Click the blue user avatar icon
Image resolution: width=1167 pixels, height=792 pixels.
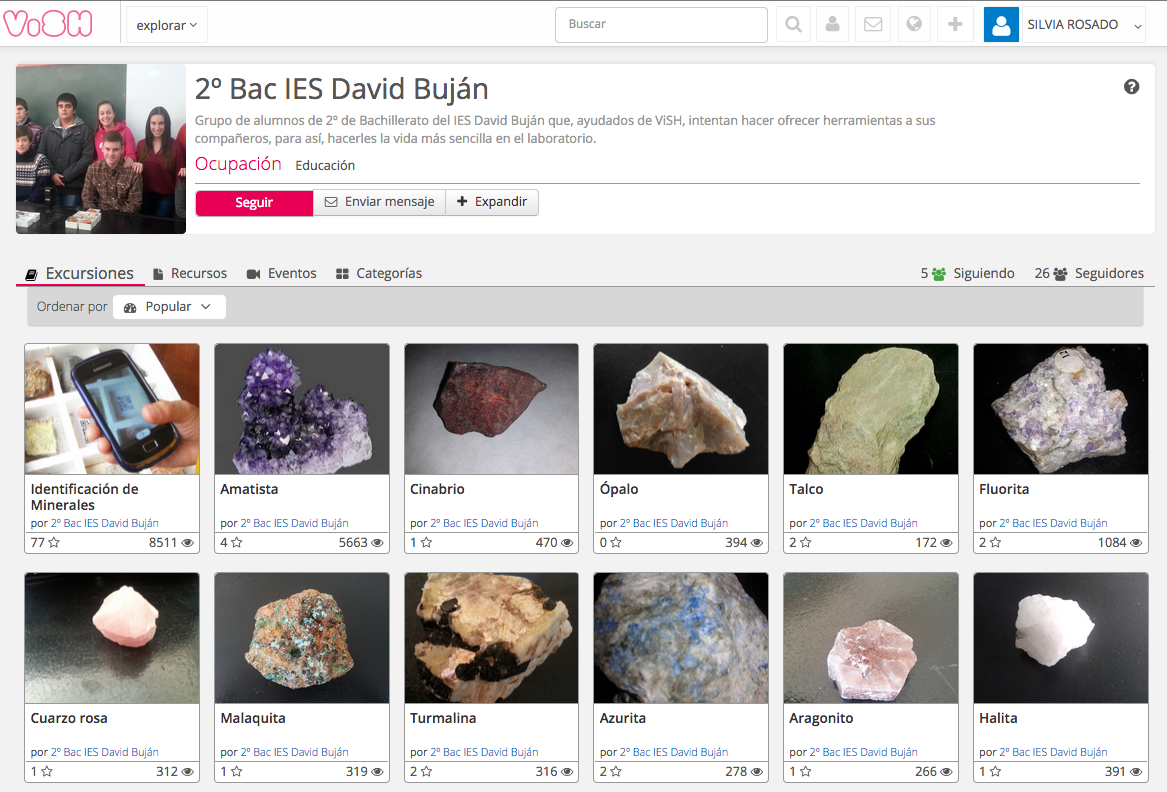1001,25
